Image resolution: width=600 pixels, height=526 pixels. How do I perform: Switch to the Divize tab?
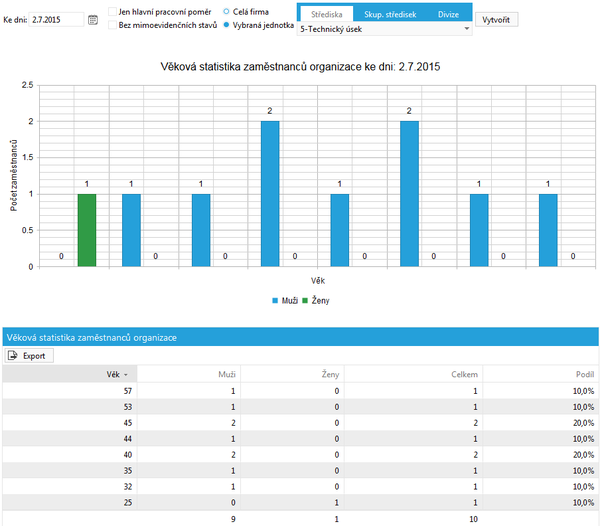coord(448,14)
